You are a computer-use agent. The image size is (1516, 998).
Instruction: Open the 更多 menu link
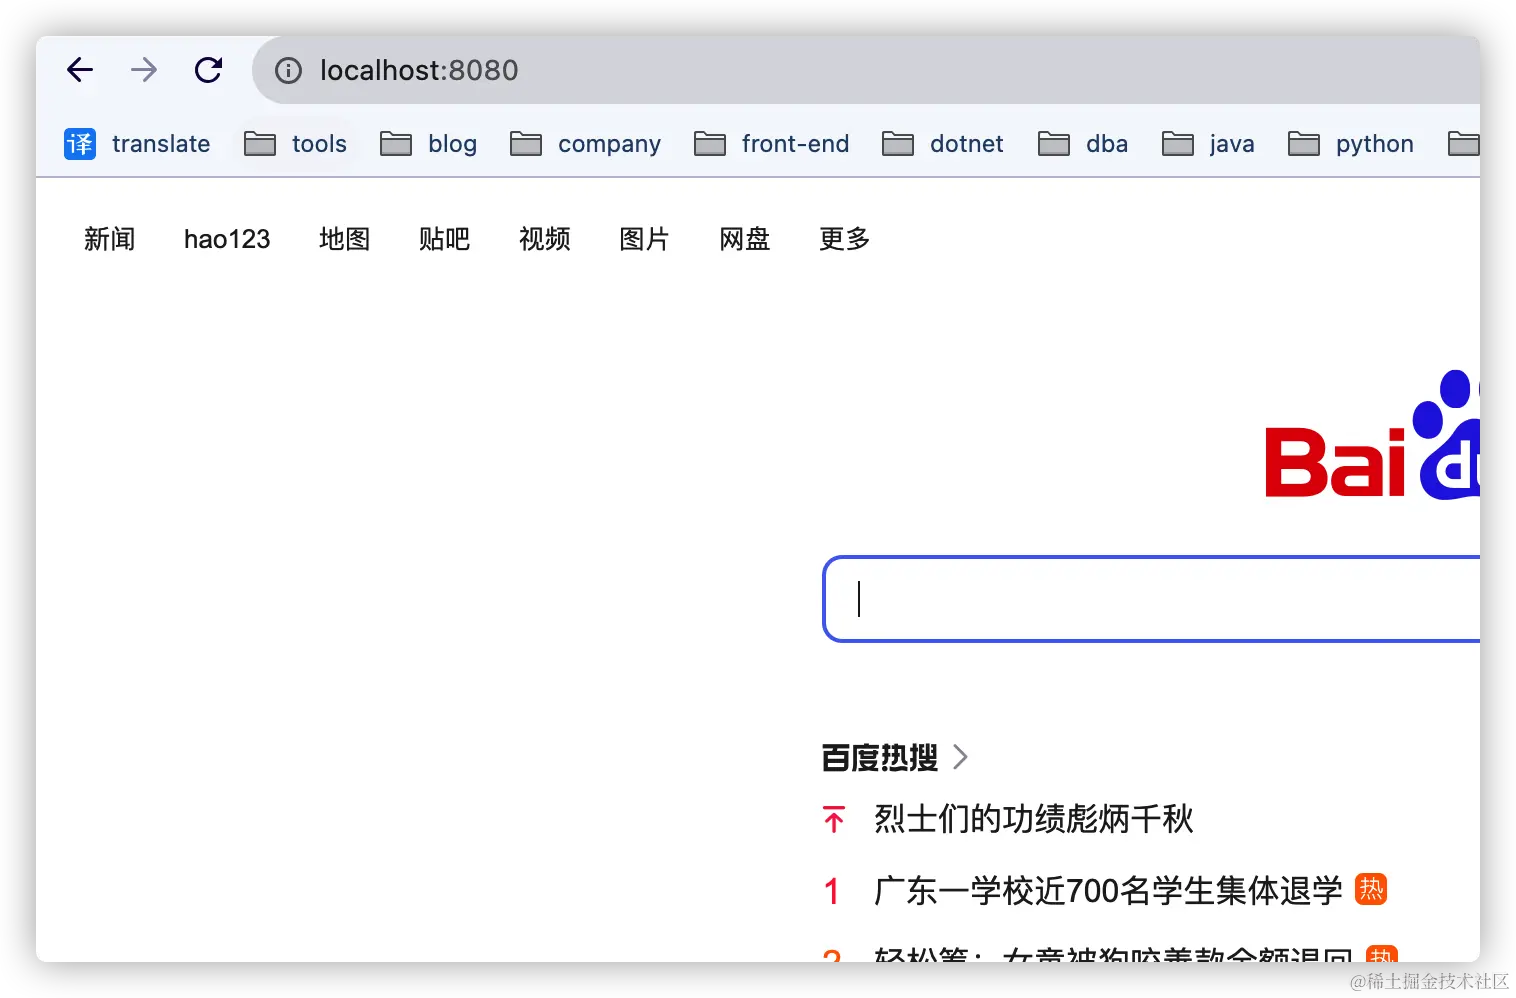point(844,239)
